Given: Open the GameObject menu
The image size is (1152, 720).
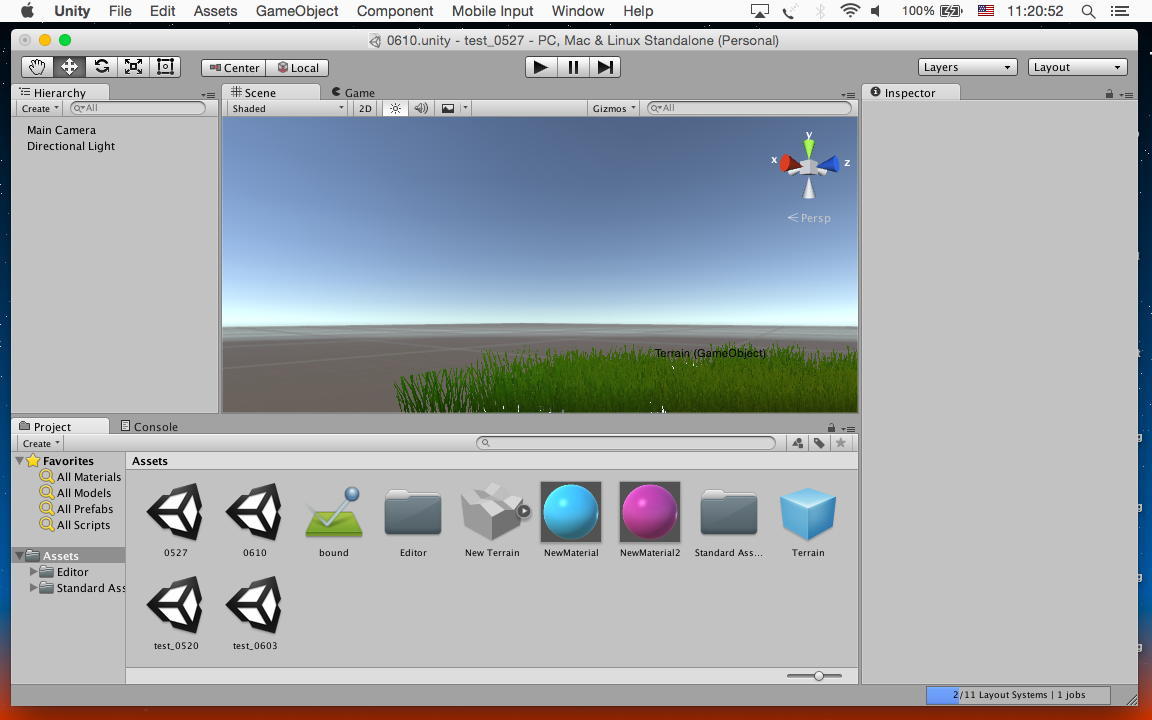Looking at the screenshot, I should click(297, 11).
